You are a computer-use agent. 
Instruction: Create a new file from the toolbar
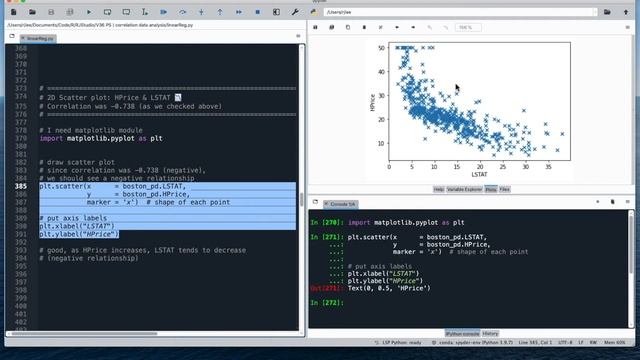click(x=13, y=12)
